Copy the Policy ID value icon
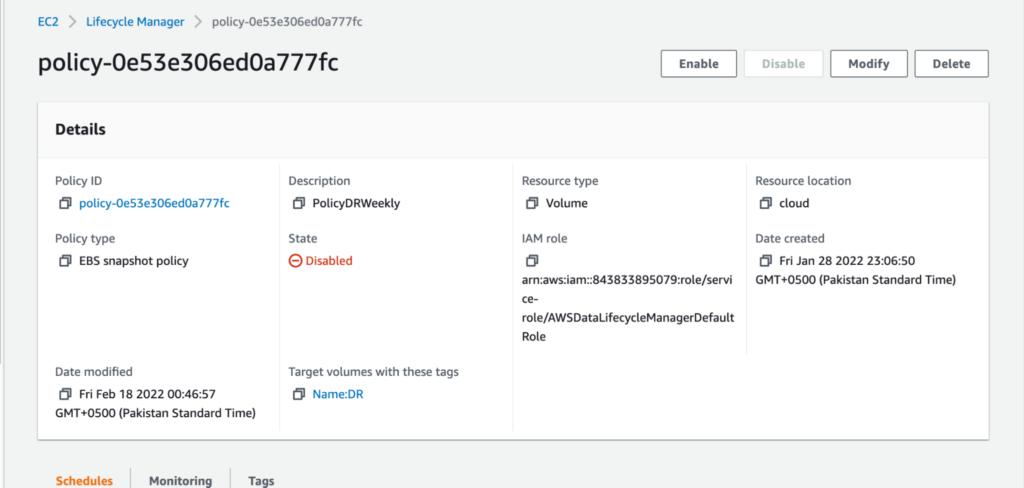 pos(65,204)
